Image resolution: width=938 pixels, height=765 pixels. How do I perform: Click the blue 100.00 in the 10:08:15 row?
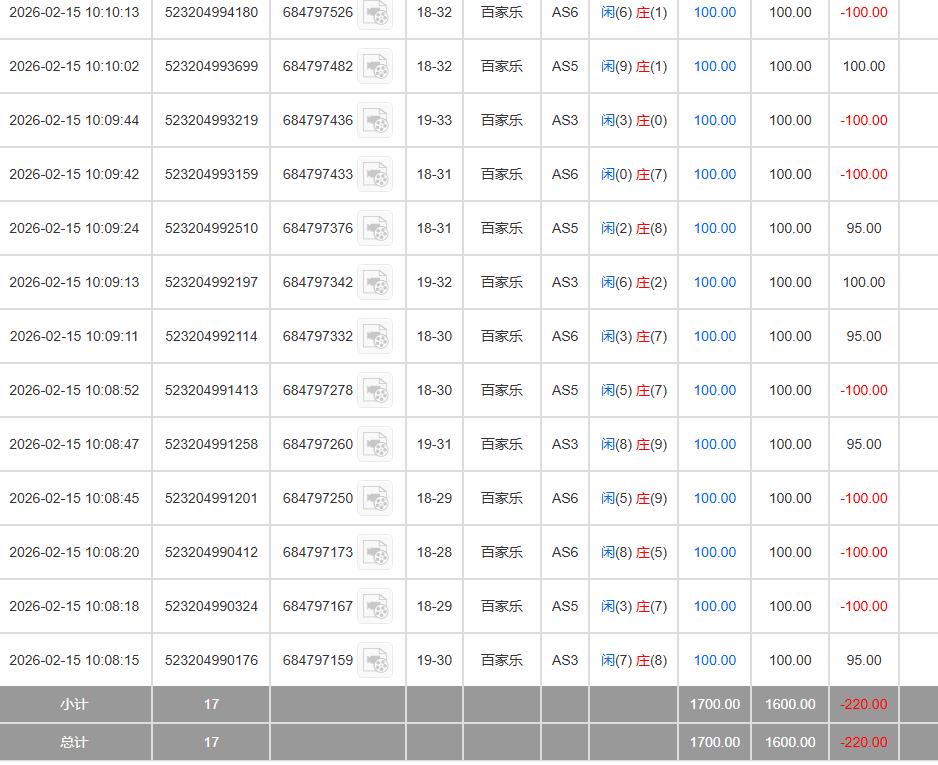(714, 660)
